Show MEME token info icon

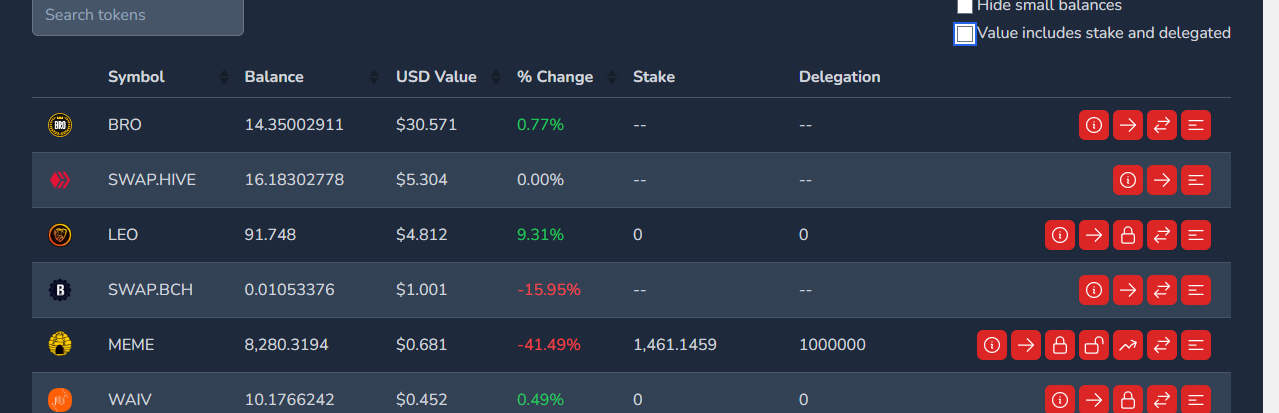tap(992, 345)
